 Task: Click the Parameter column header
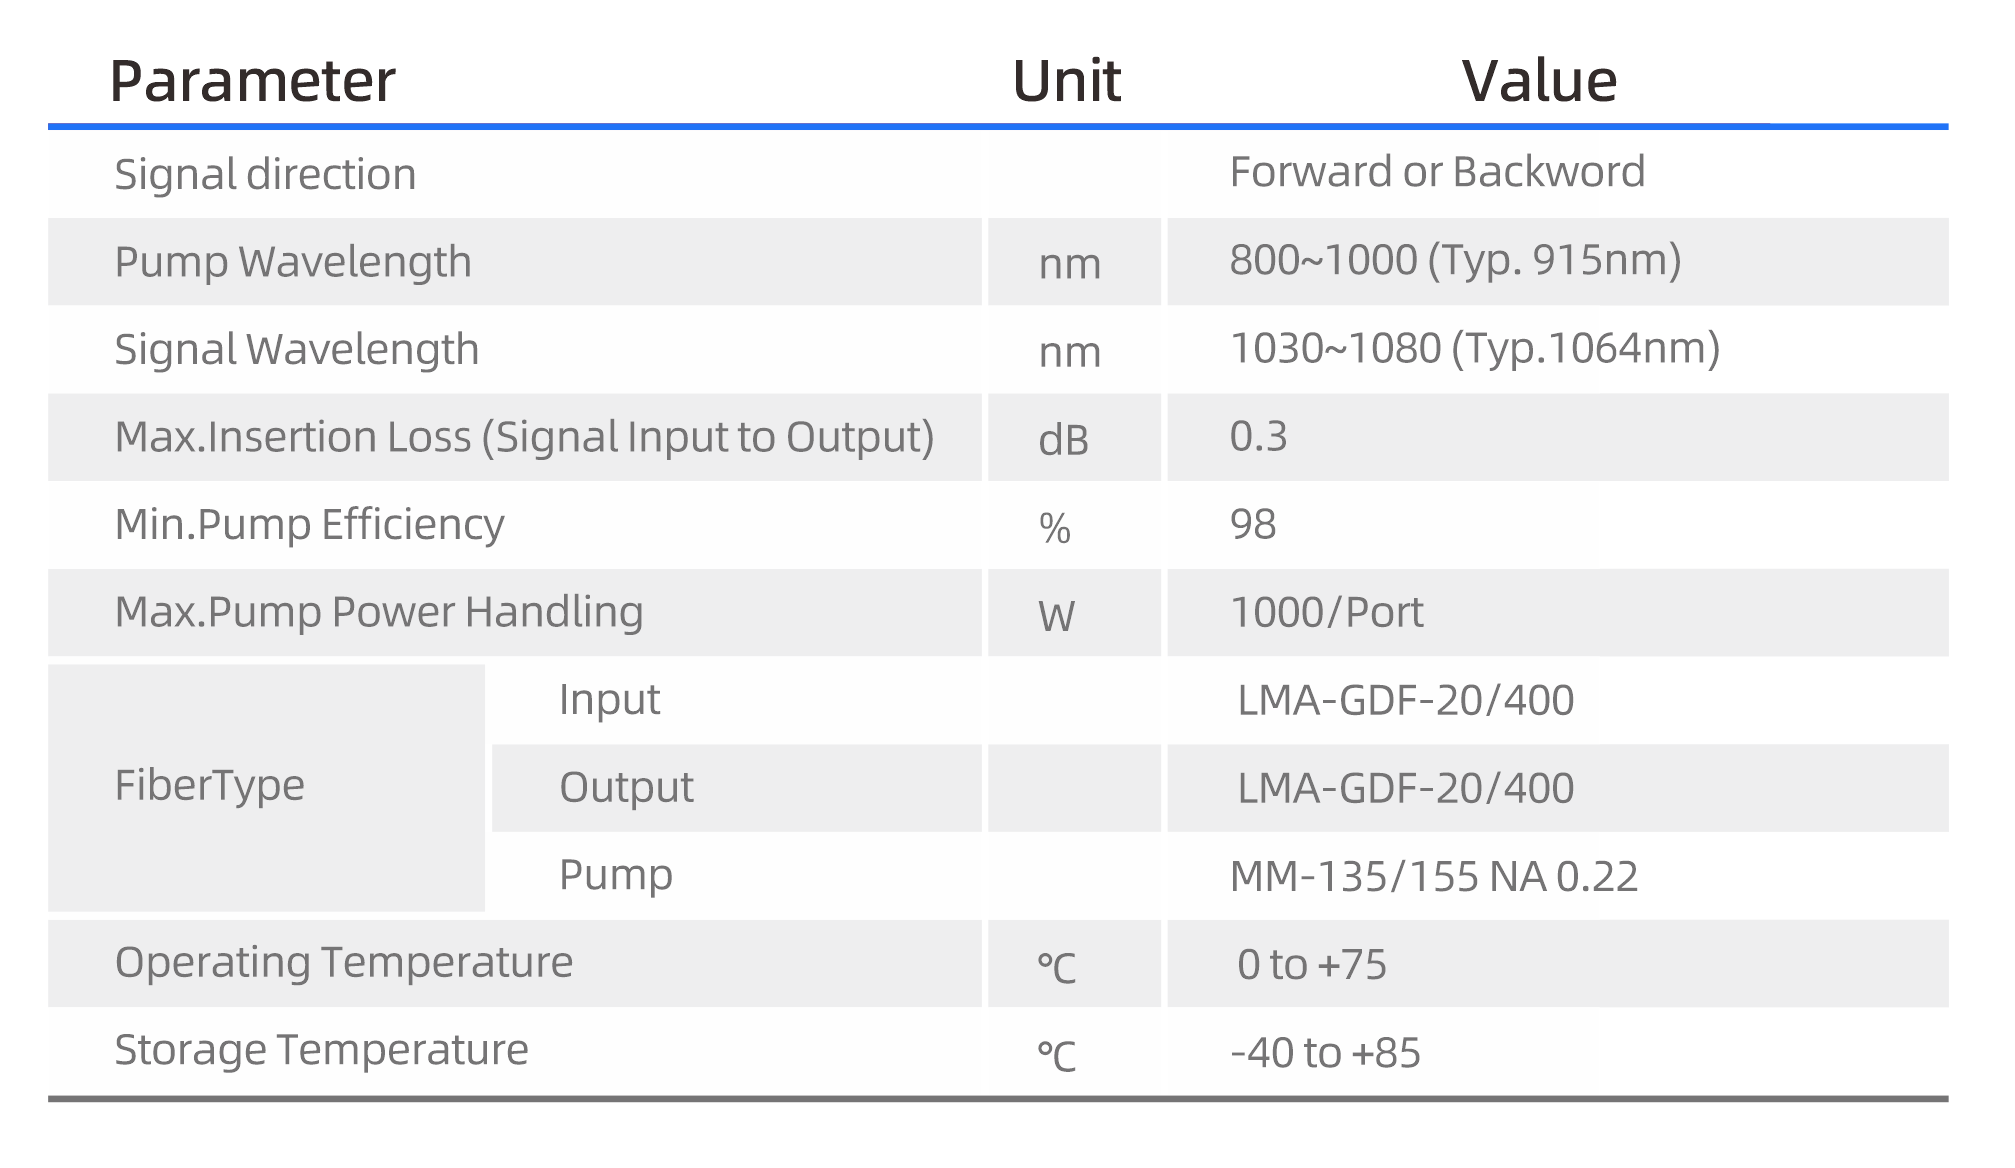[252, 81]
